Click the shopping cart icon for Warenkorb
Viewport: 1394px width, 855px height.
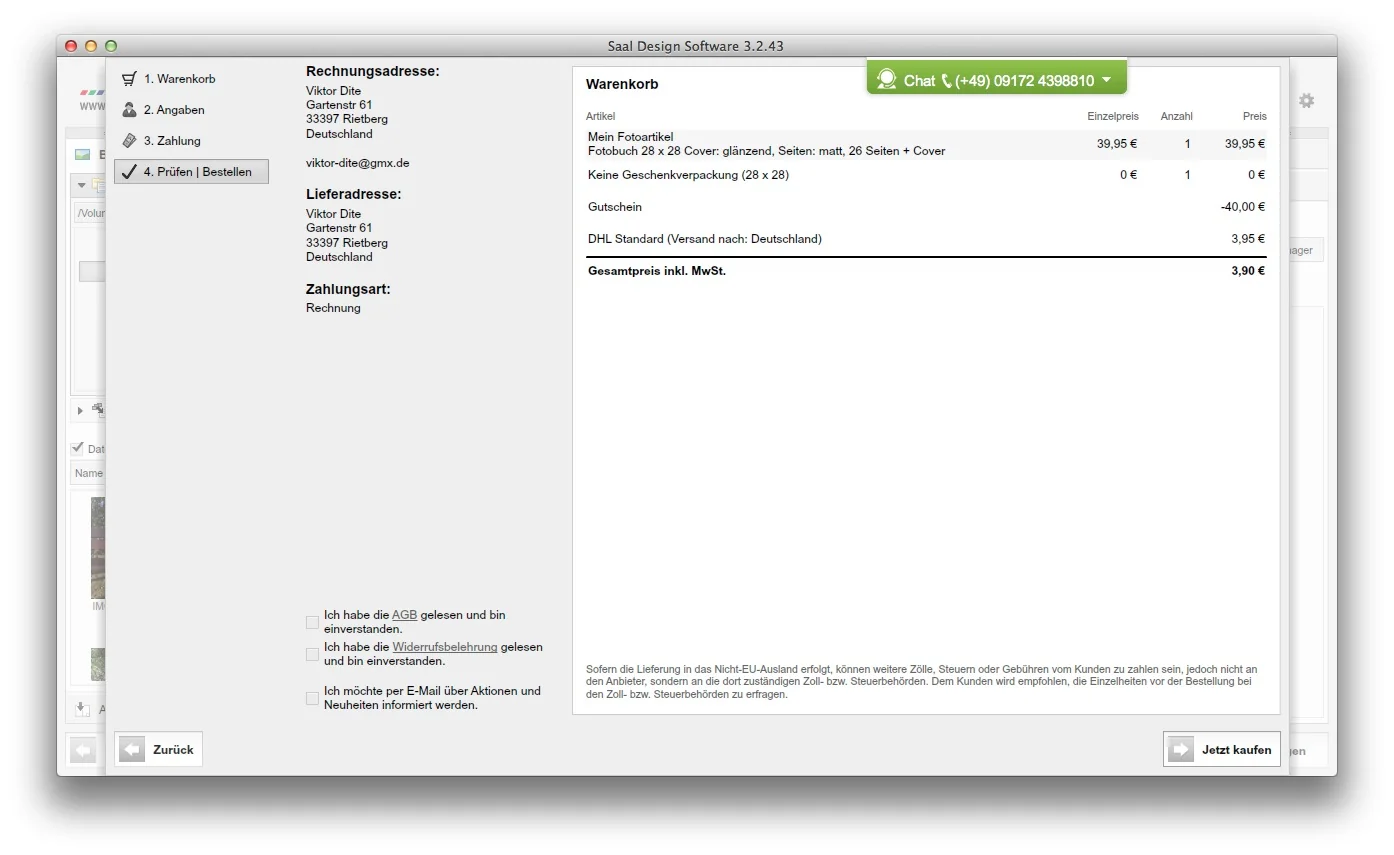129,79
